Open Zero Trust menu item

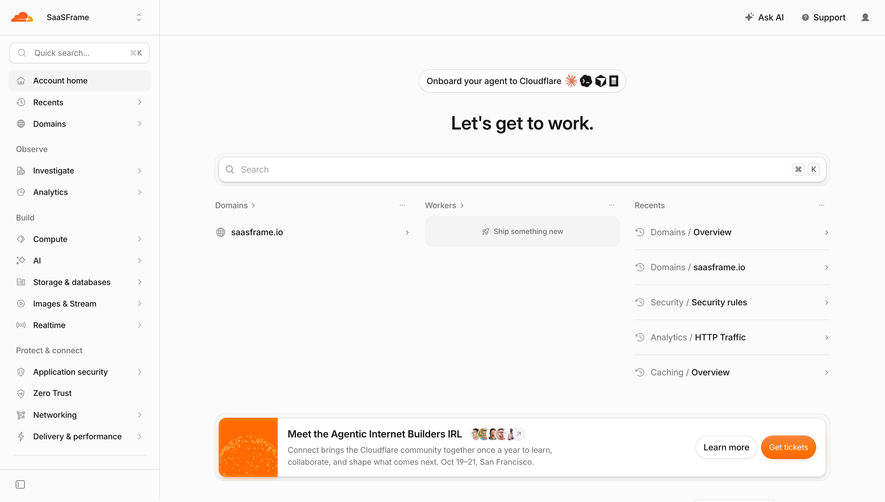click(x=80, y=393)
